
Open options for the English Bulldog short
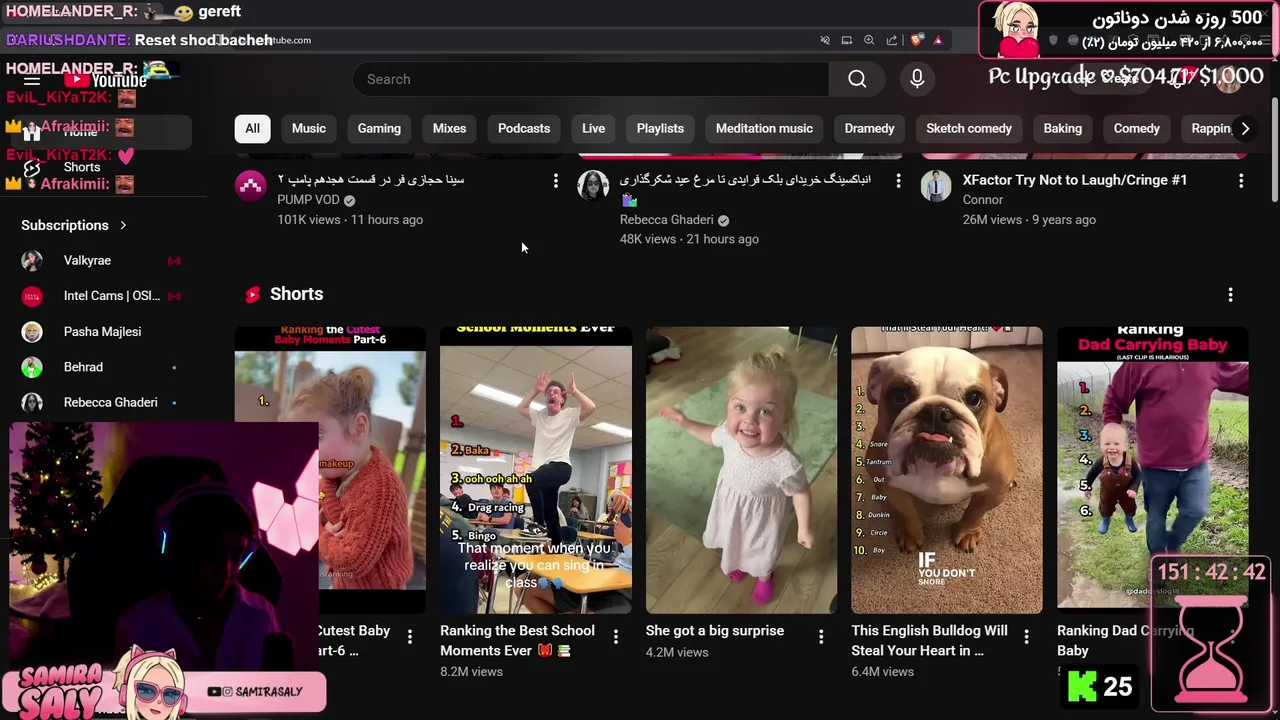(1026, 636)
